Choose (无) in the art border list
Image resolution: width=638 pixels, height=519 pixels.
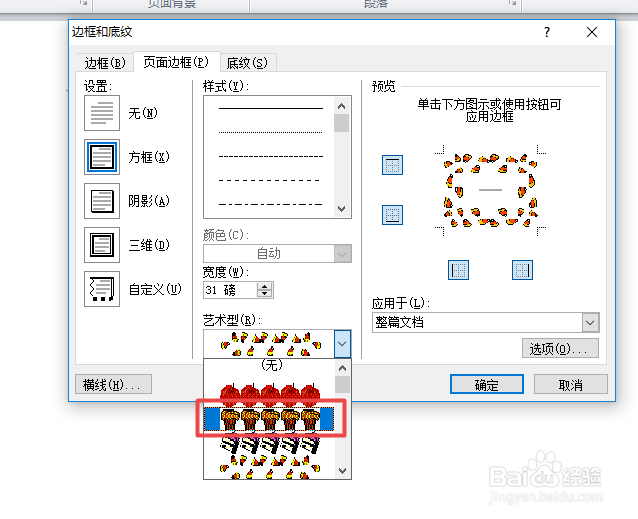point(269,365)
